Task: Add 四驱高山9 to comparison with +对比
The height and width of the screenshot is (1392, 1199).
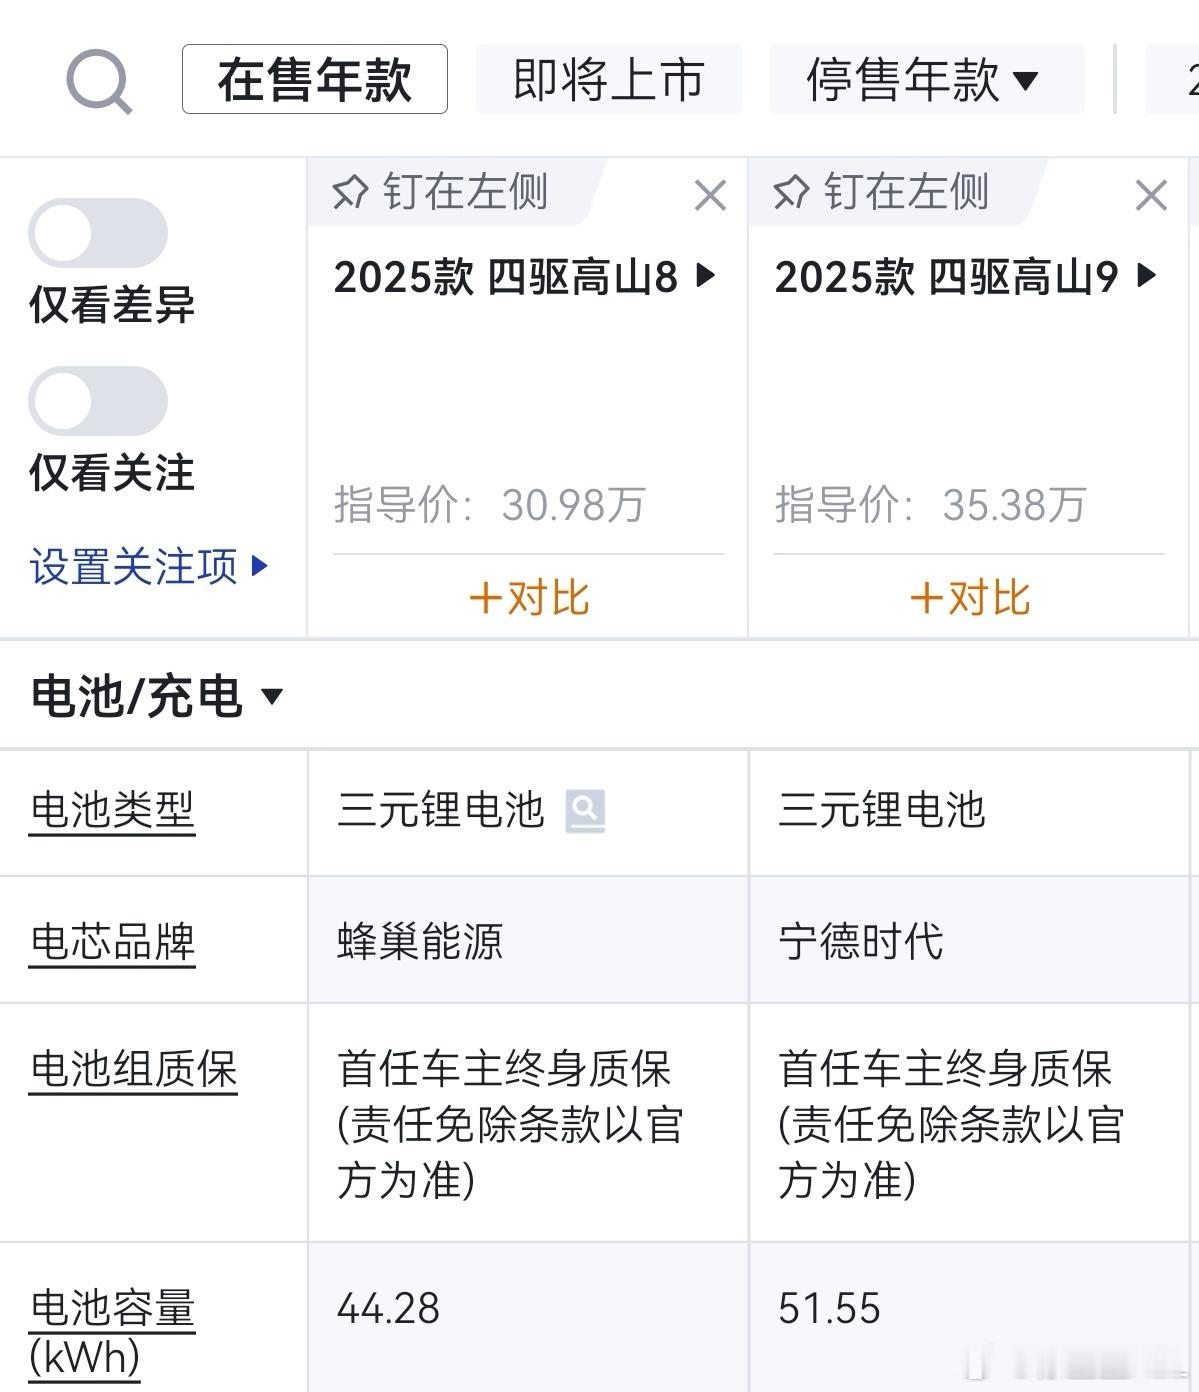Action: click(x=969, y=598)
